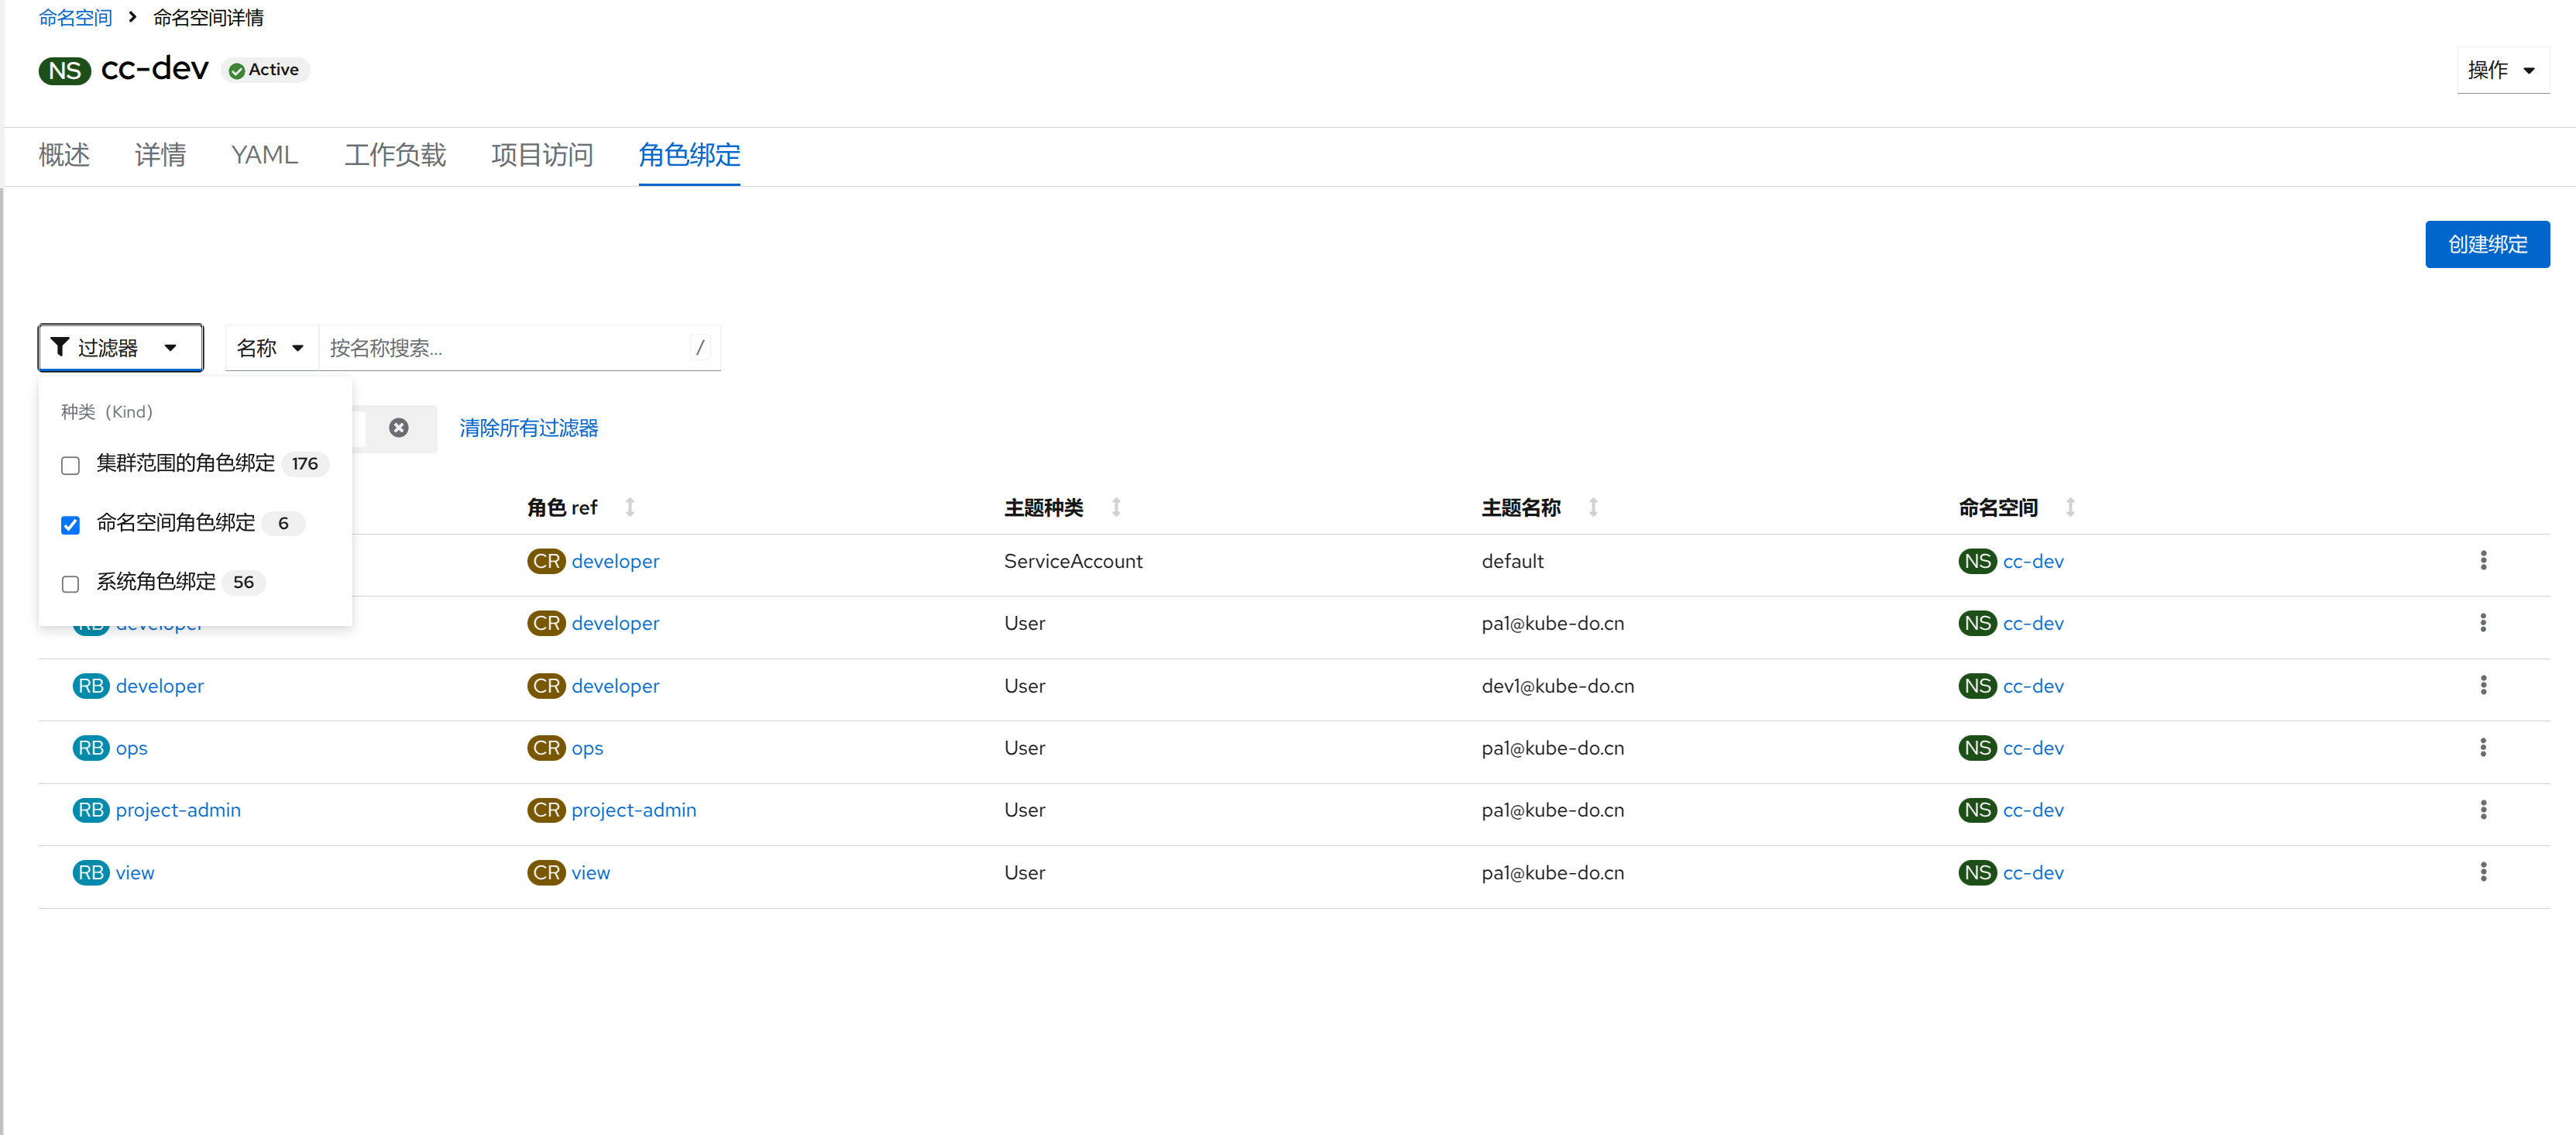This screenshot has width=2576, height=1135.
Task: Check the 集群范围的角色绑定 filter checkbox
Action: [x=70, y=465]
